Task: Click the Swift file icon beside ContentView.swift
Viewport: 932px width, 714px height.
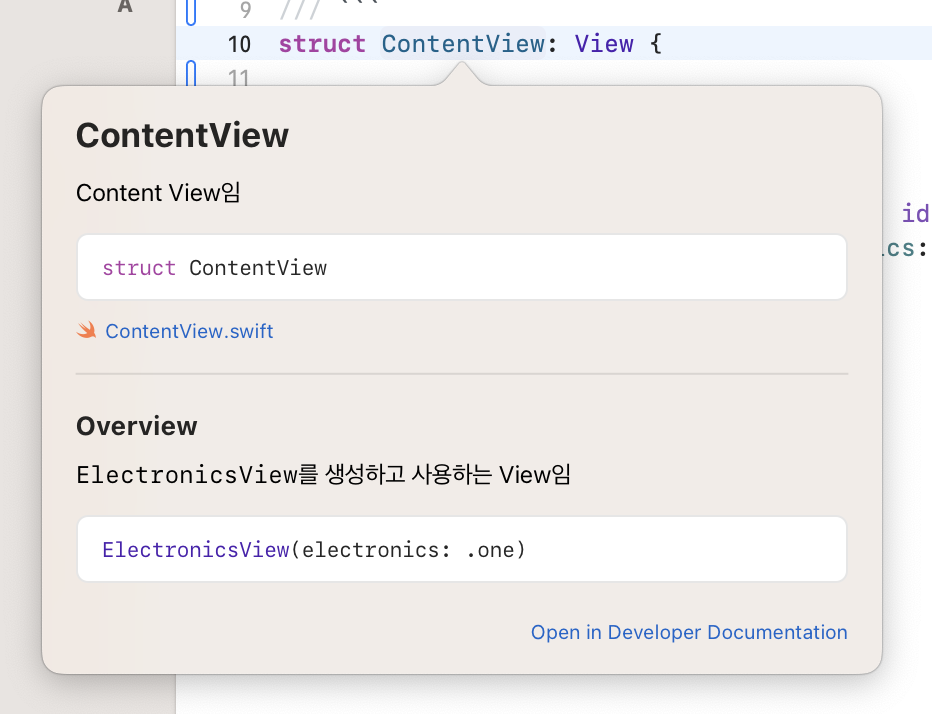Action: coord(87,331)
